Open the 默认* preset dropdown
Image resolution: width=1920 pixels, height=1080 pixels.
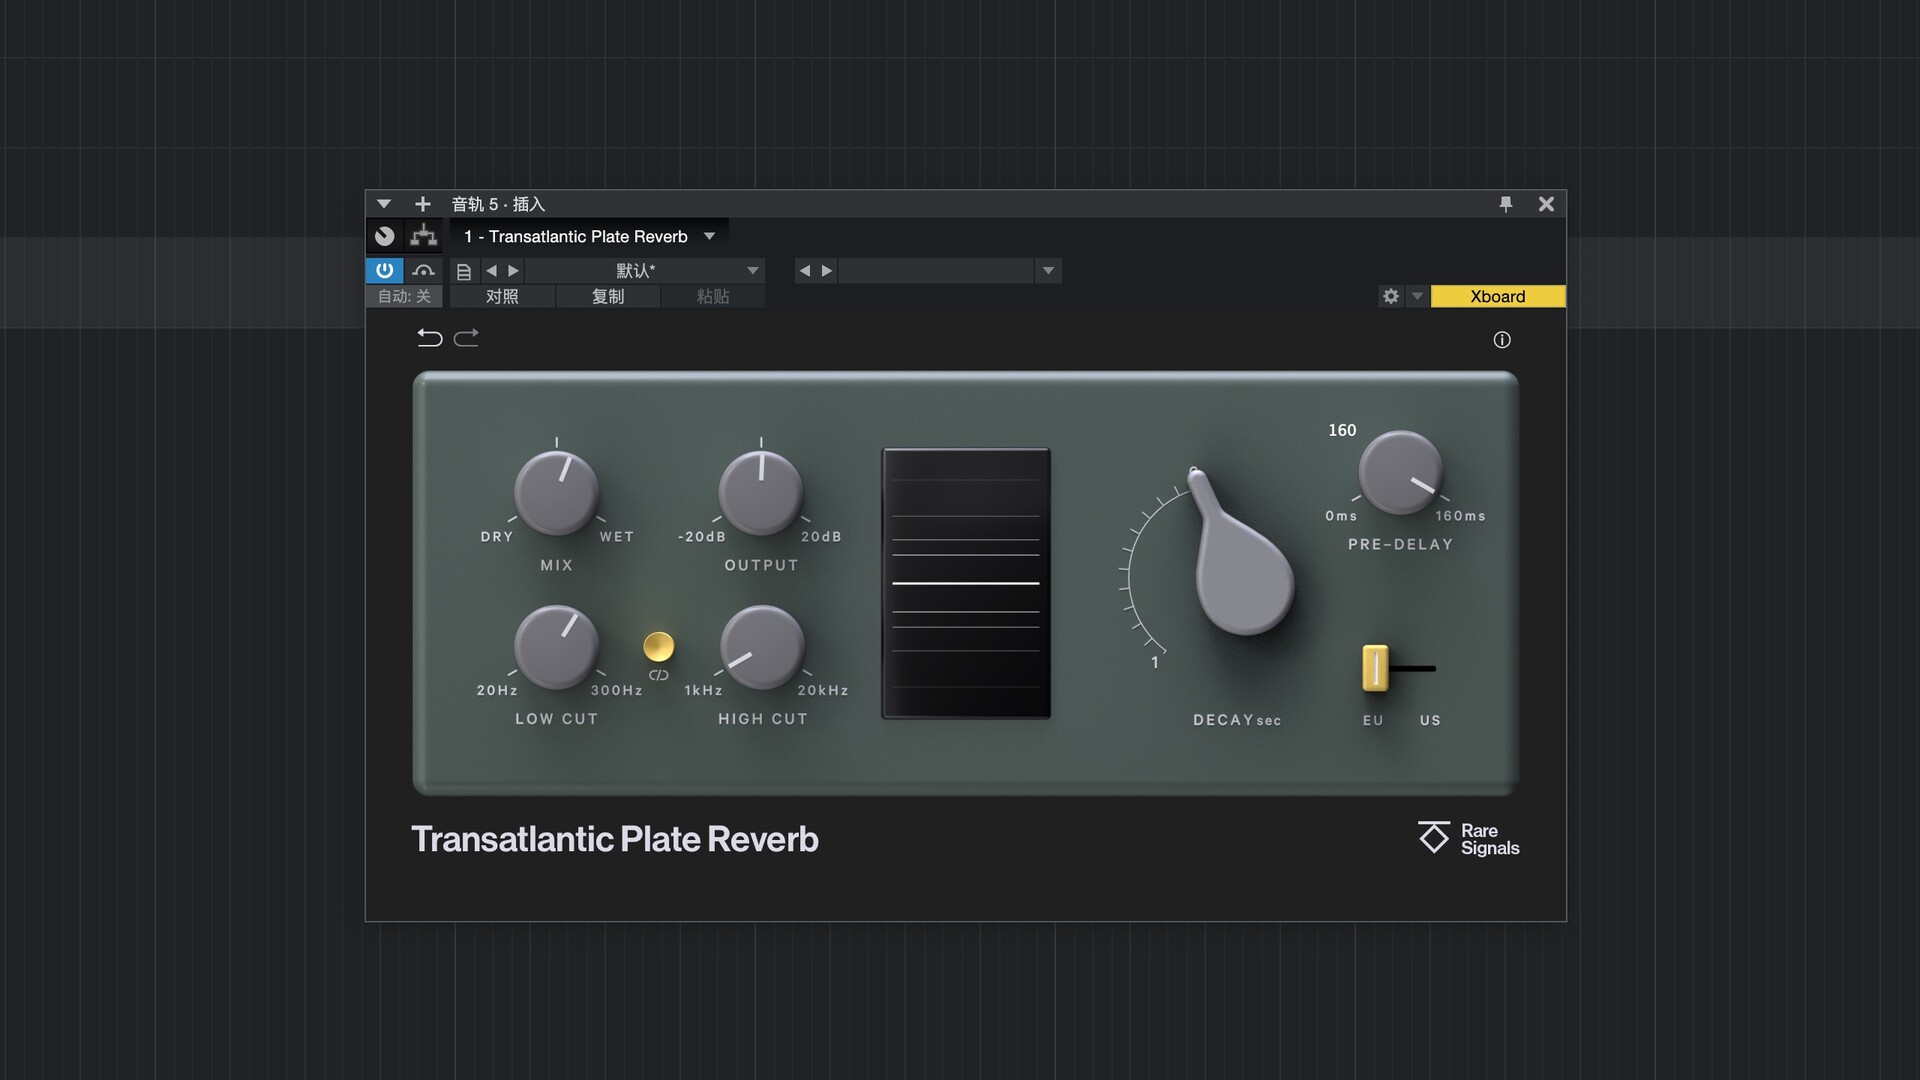[x=752, y=271]
